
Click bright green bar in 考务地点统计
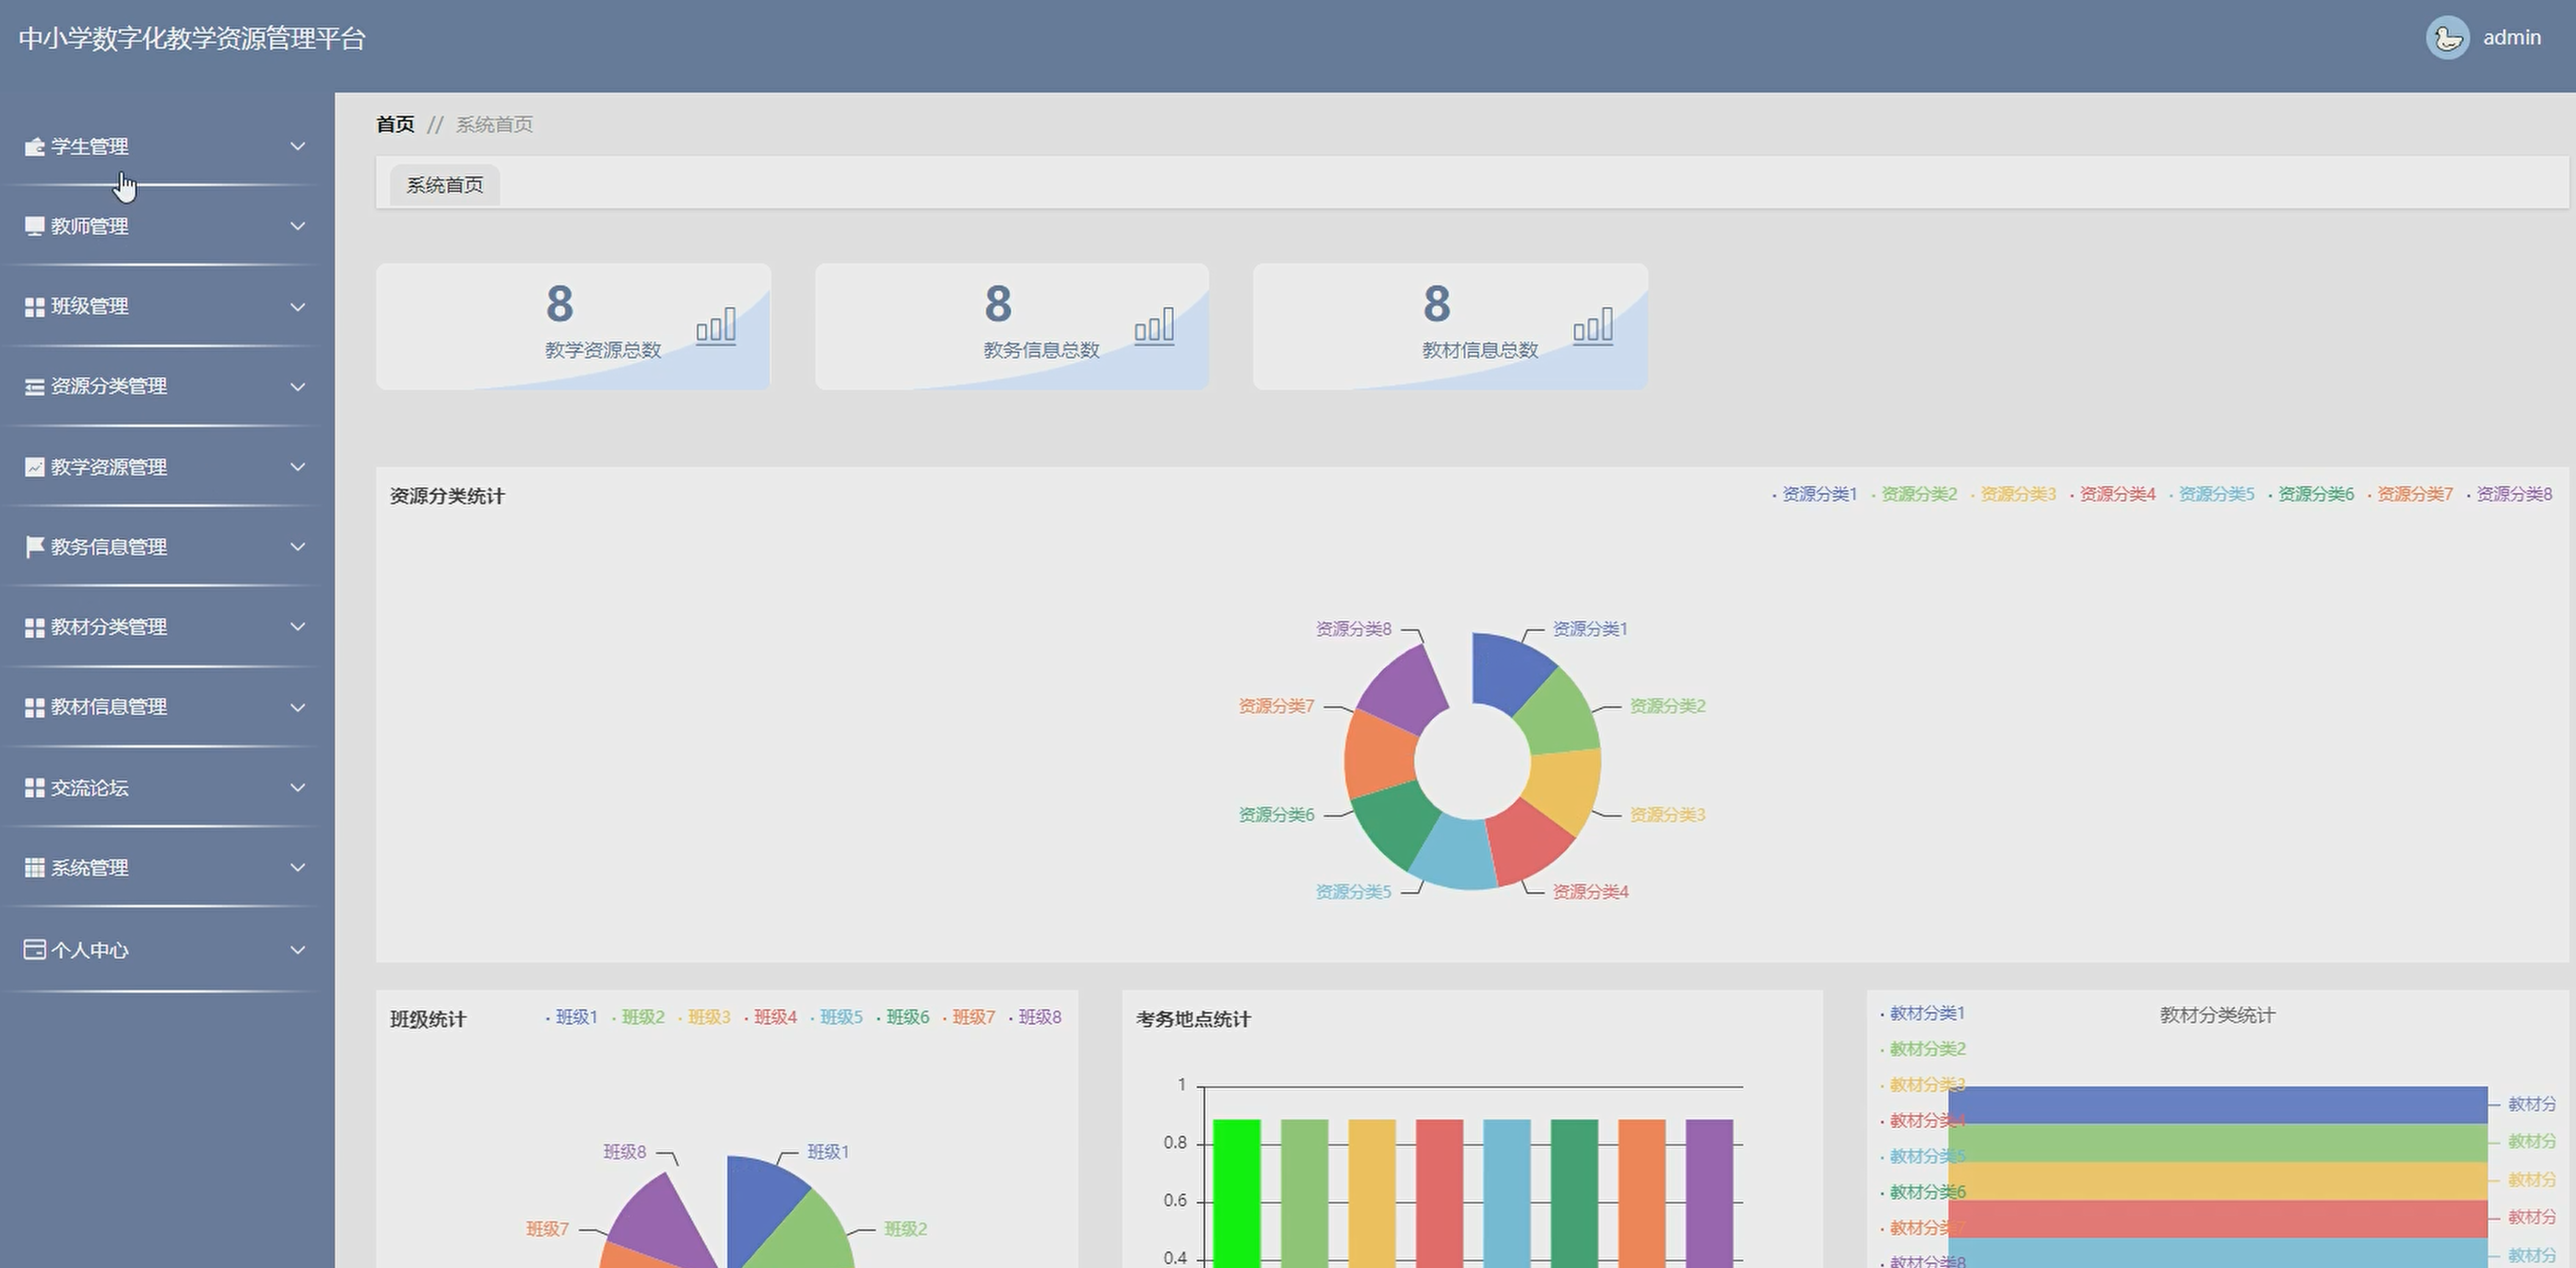coord(1237,1193)
